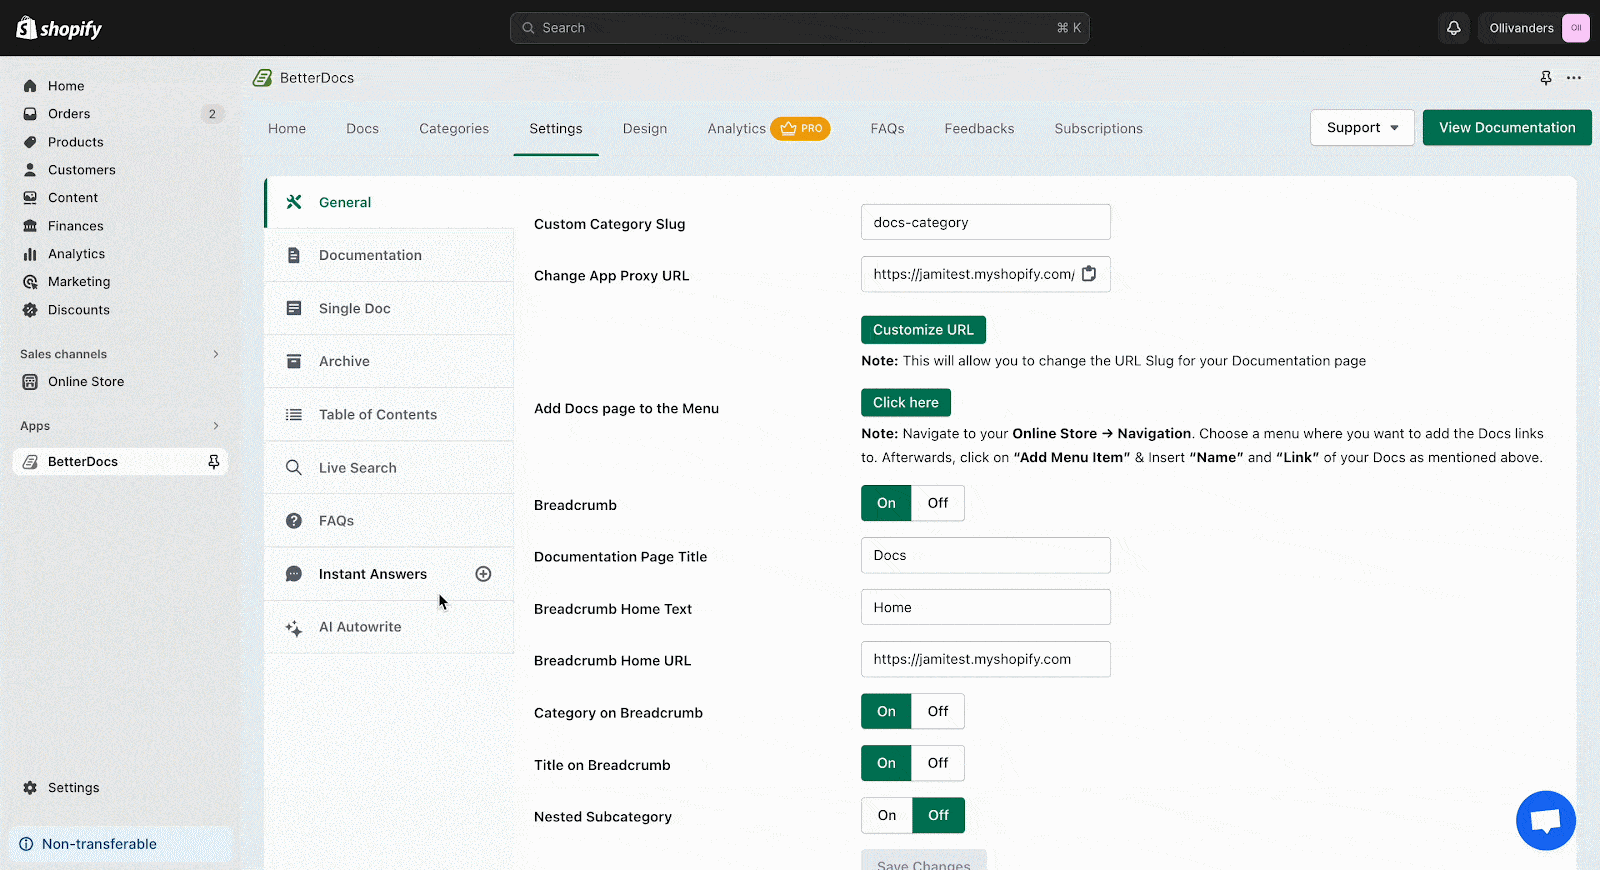Open the three-dot more actions menu
This screenshot has width=1600, height=870.
point(1574,78)
